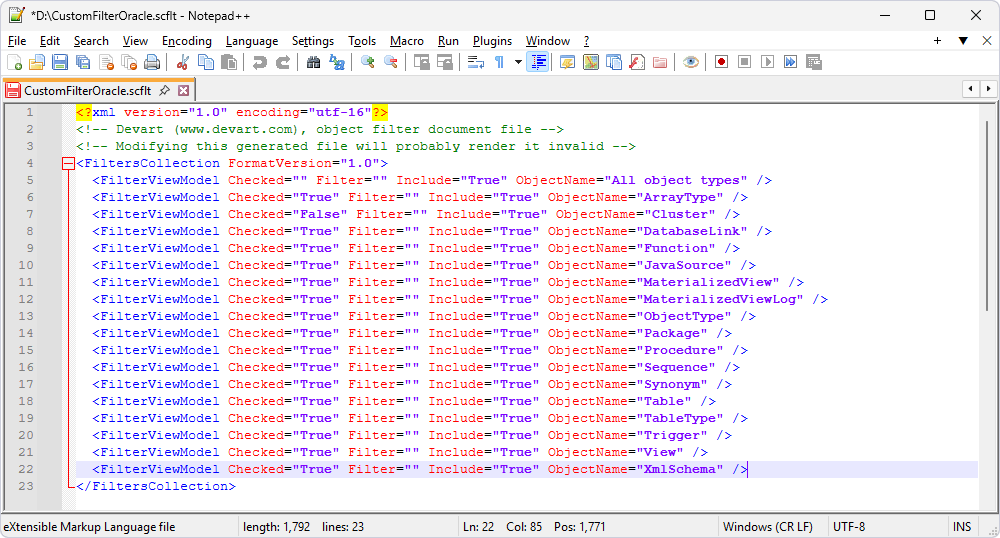Toggle the indent guide button

tap(538, 62)
